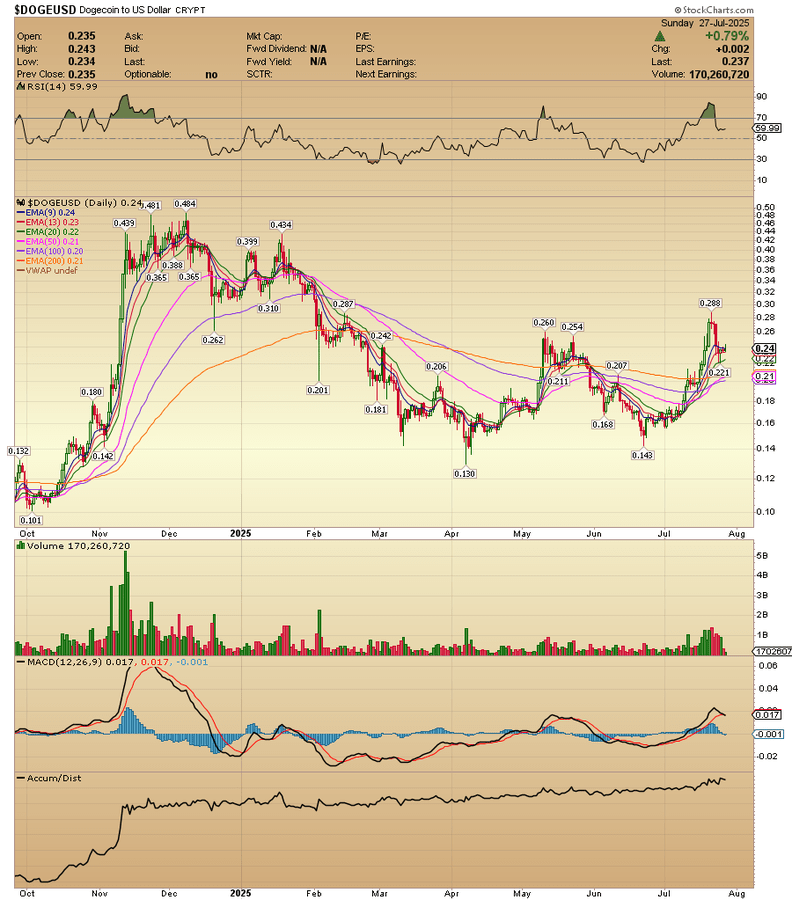Image resolution: width=792 pixels, height=900 pixels.
Task: Click the Optionable 'no' value
Action: click(x=211, y=75)
